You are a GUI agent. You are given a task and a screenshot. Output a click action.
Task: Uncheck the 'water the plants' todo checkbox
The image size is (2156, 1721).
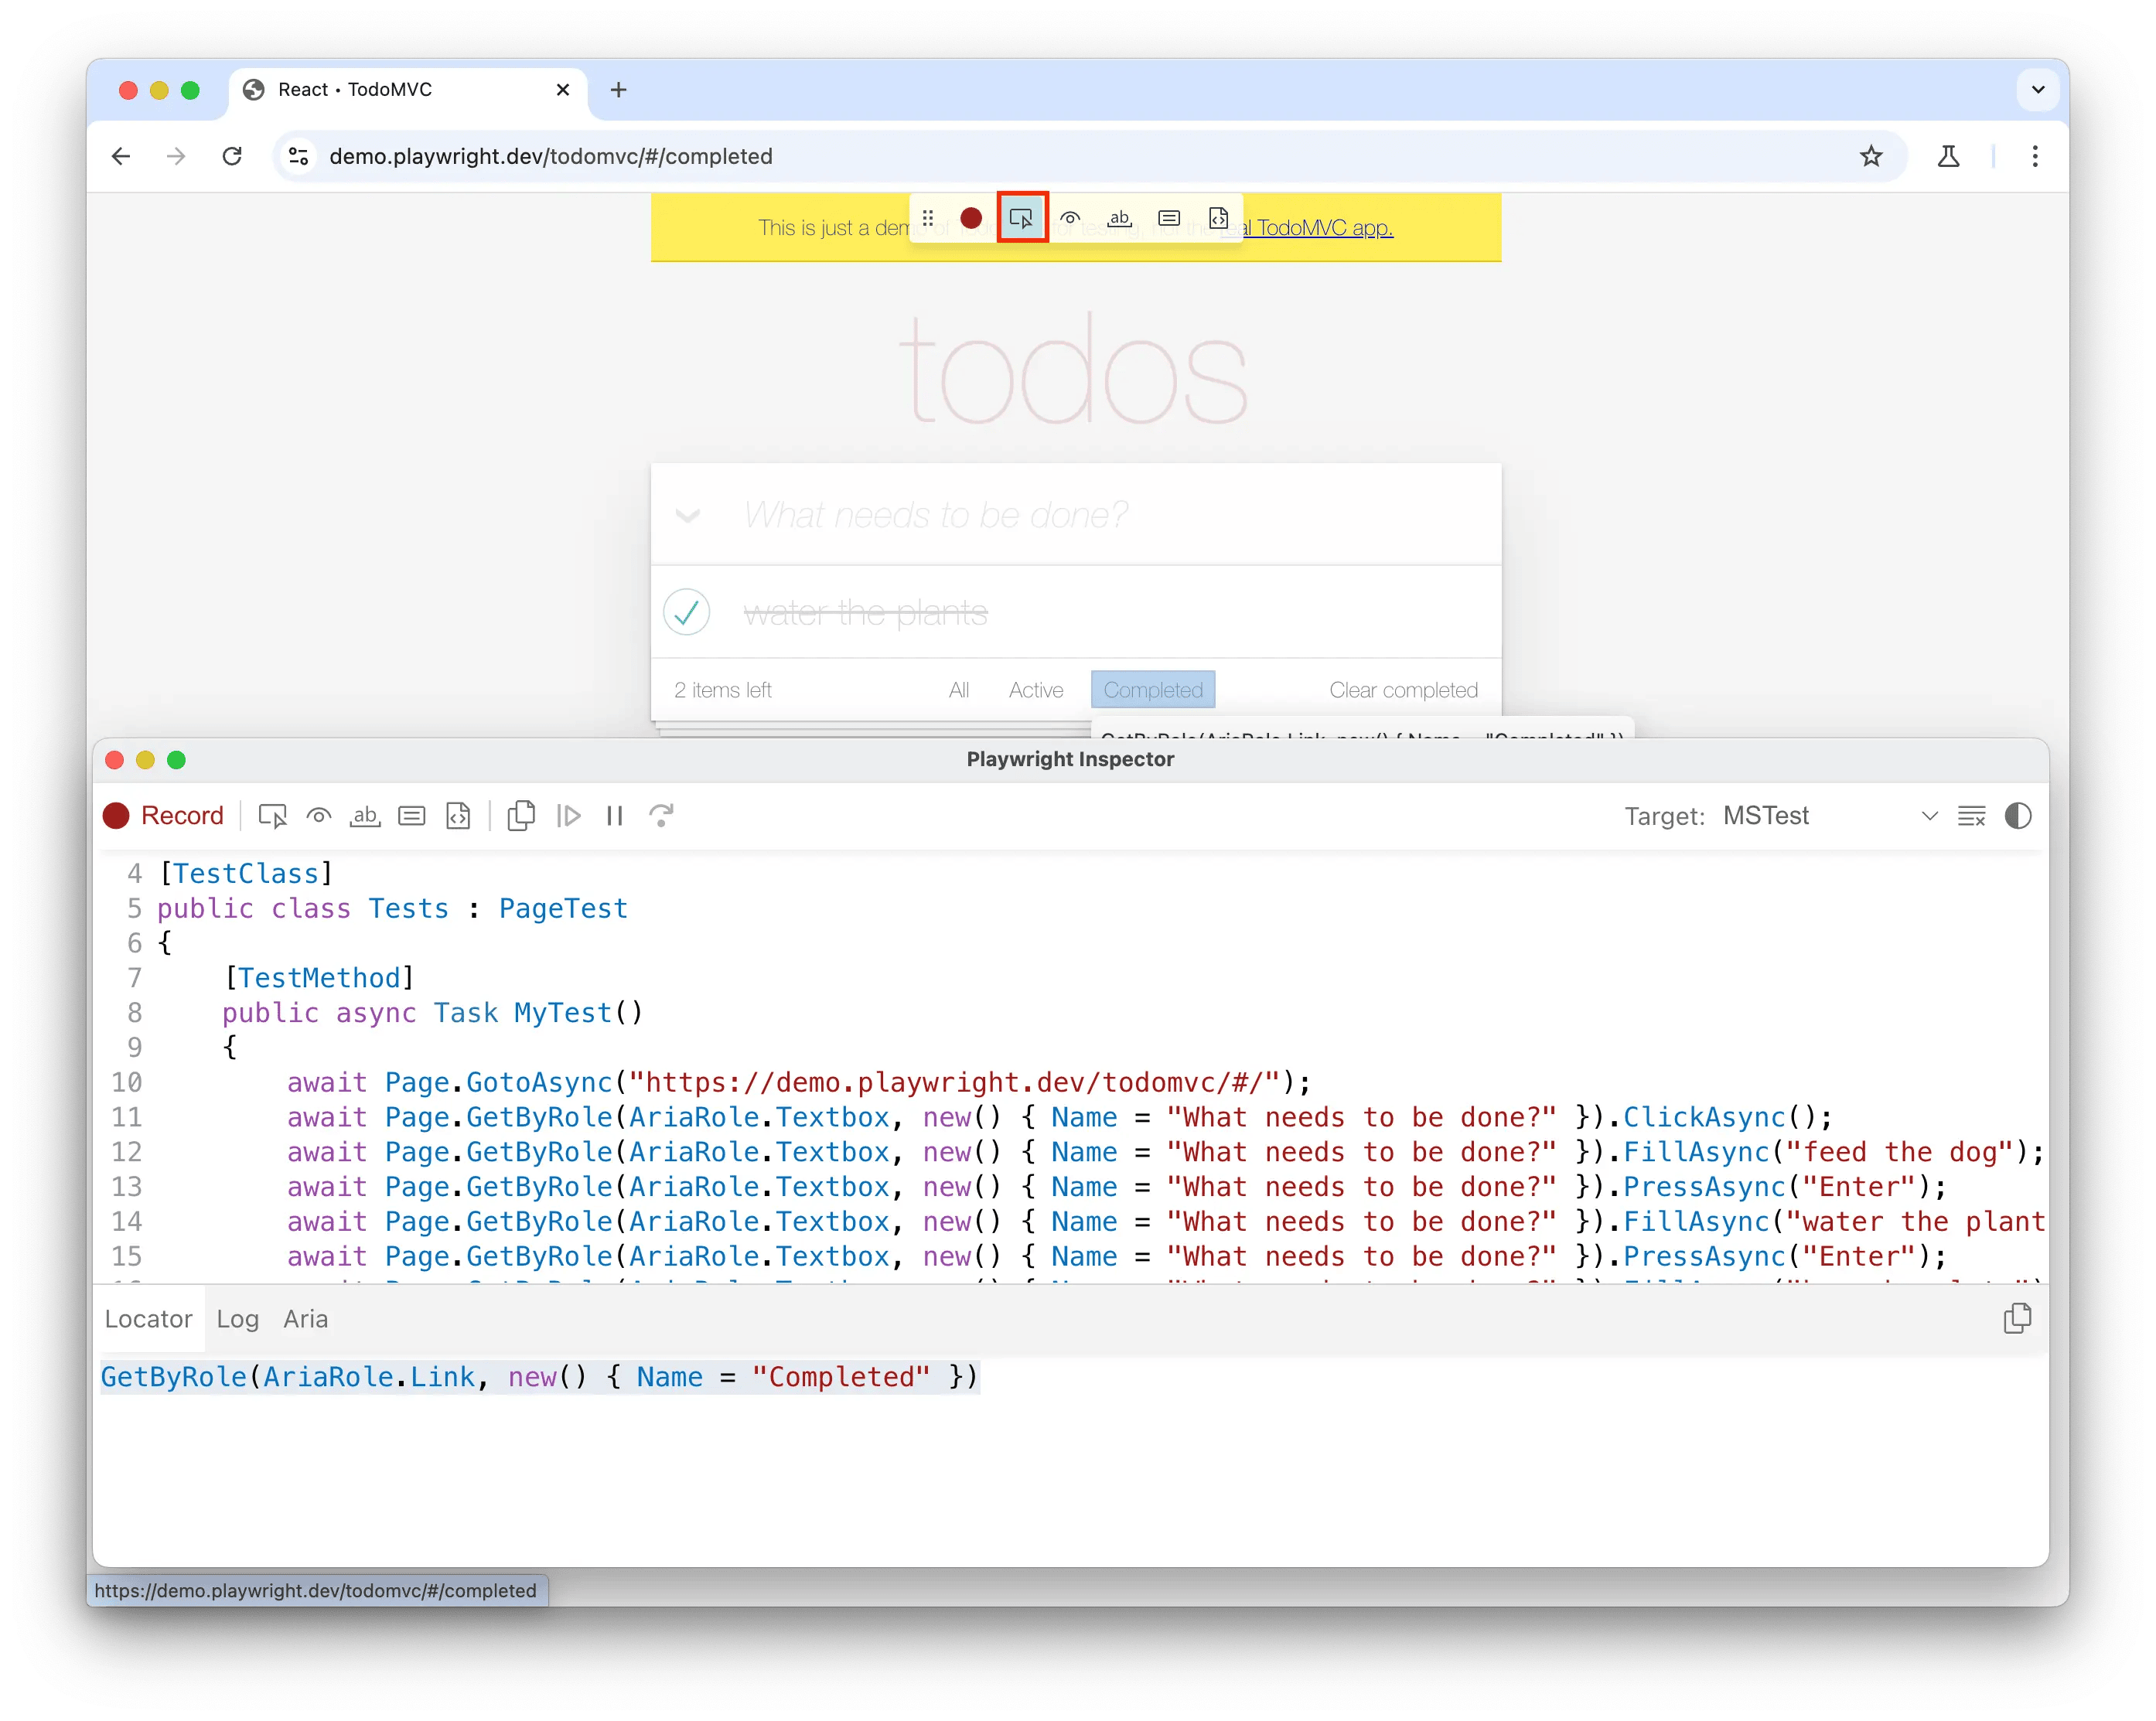click(x=687, y=612)
